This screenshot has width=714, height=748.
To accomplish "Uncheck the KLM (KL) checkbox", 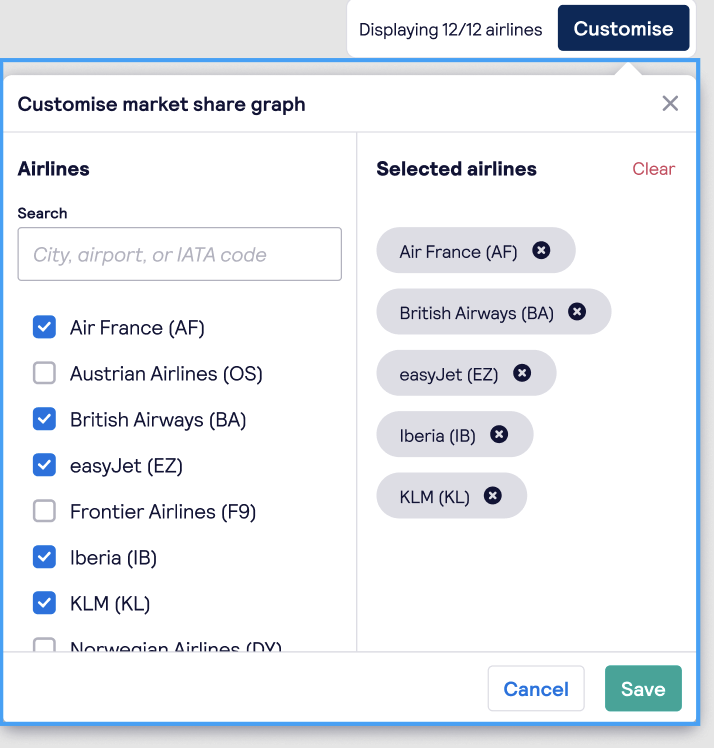I will click(44, 603).
